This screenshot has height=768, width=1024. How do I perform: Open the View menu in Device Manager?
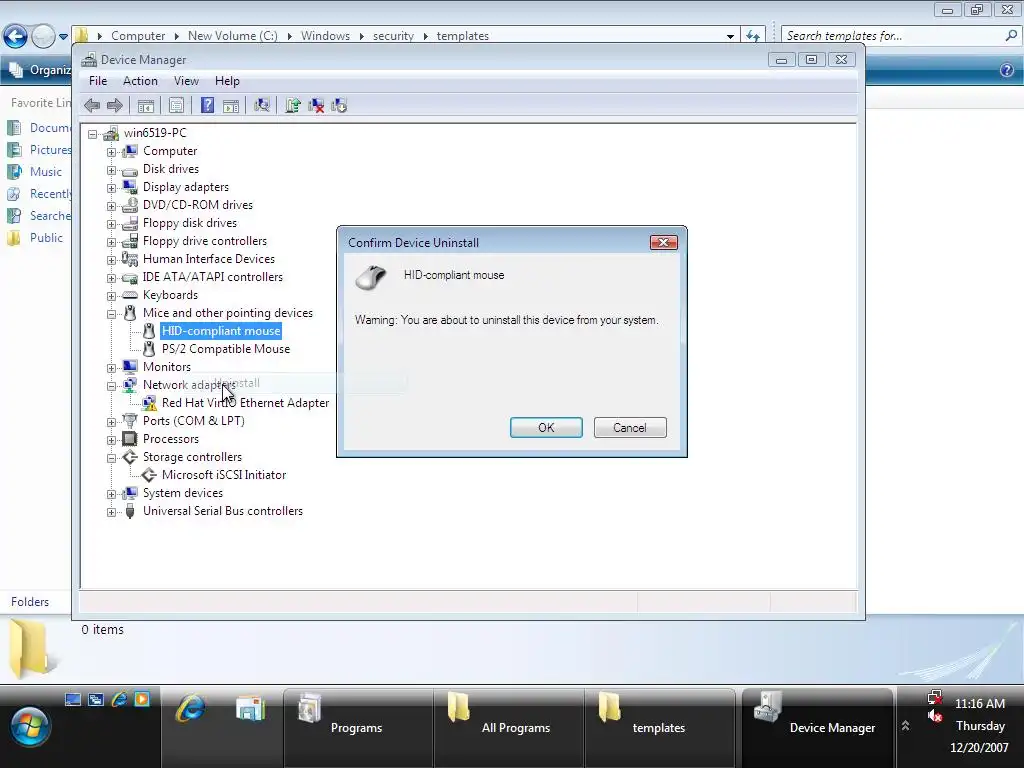186,81
